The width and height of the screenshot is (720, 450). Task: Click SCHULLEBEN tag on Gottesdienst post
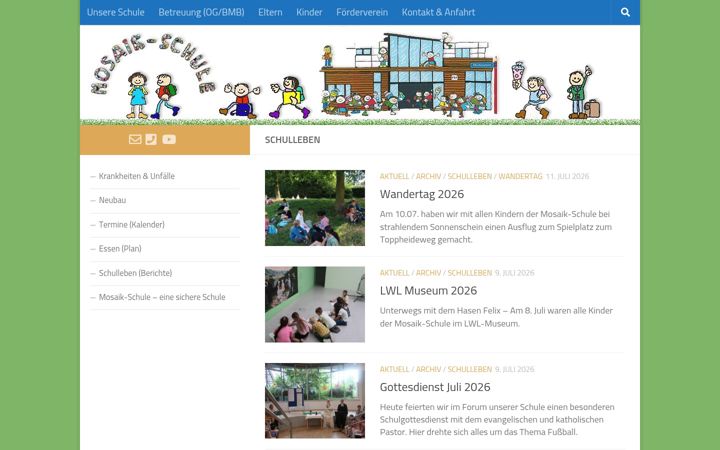470,369
